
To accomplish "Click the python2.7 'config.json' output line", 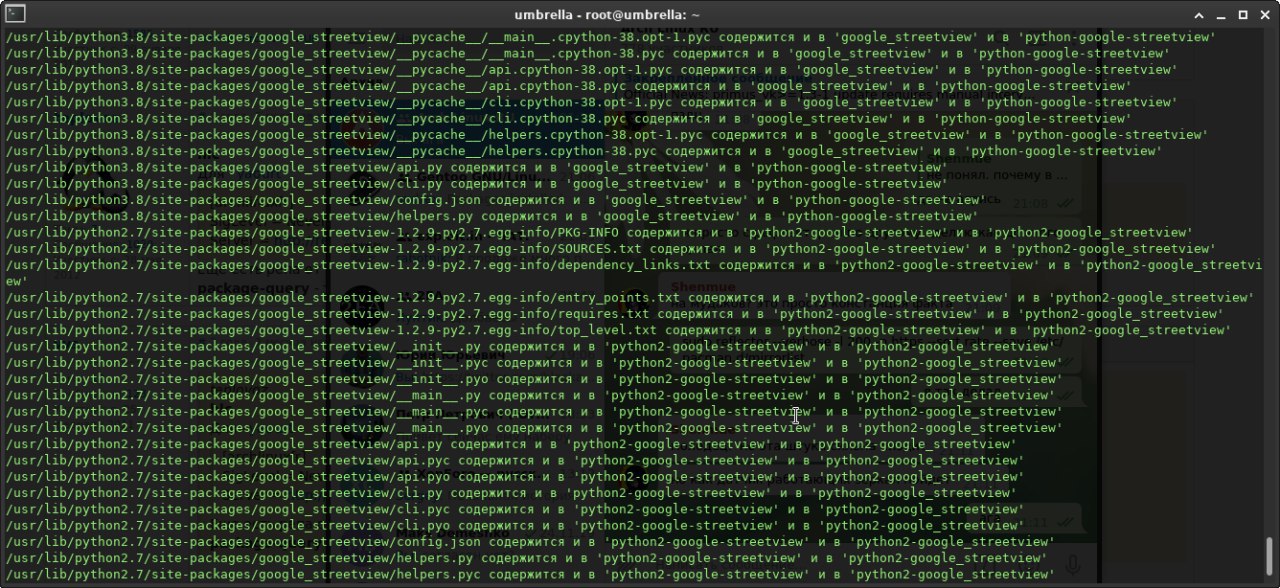I will 529,541.
